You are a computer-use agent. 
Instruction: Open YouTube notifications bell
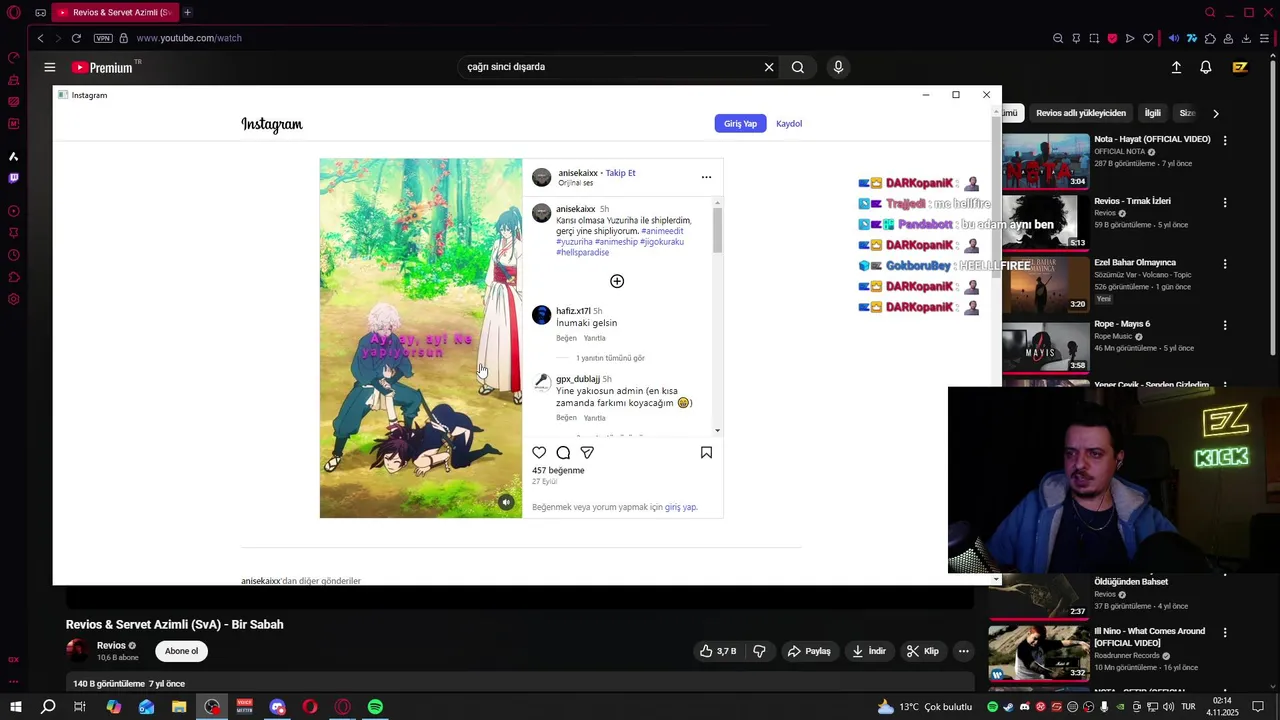coord(1206,67)
